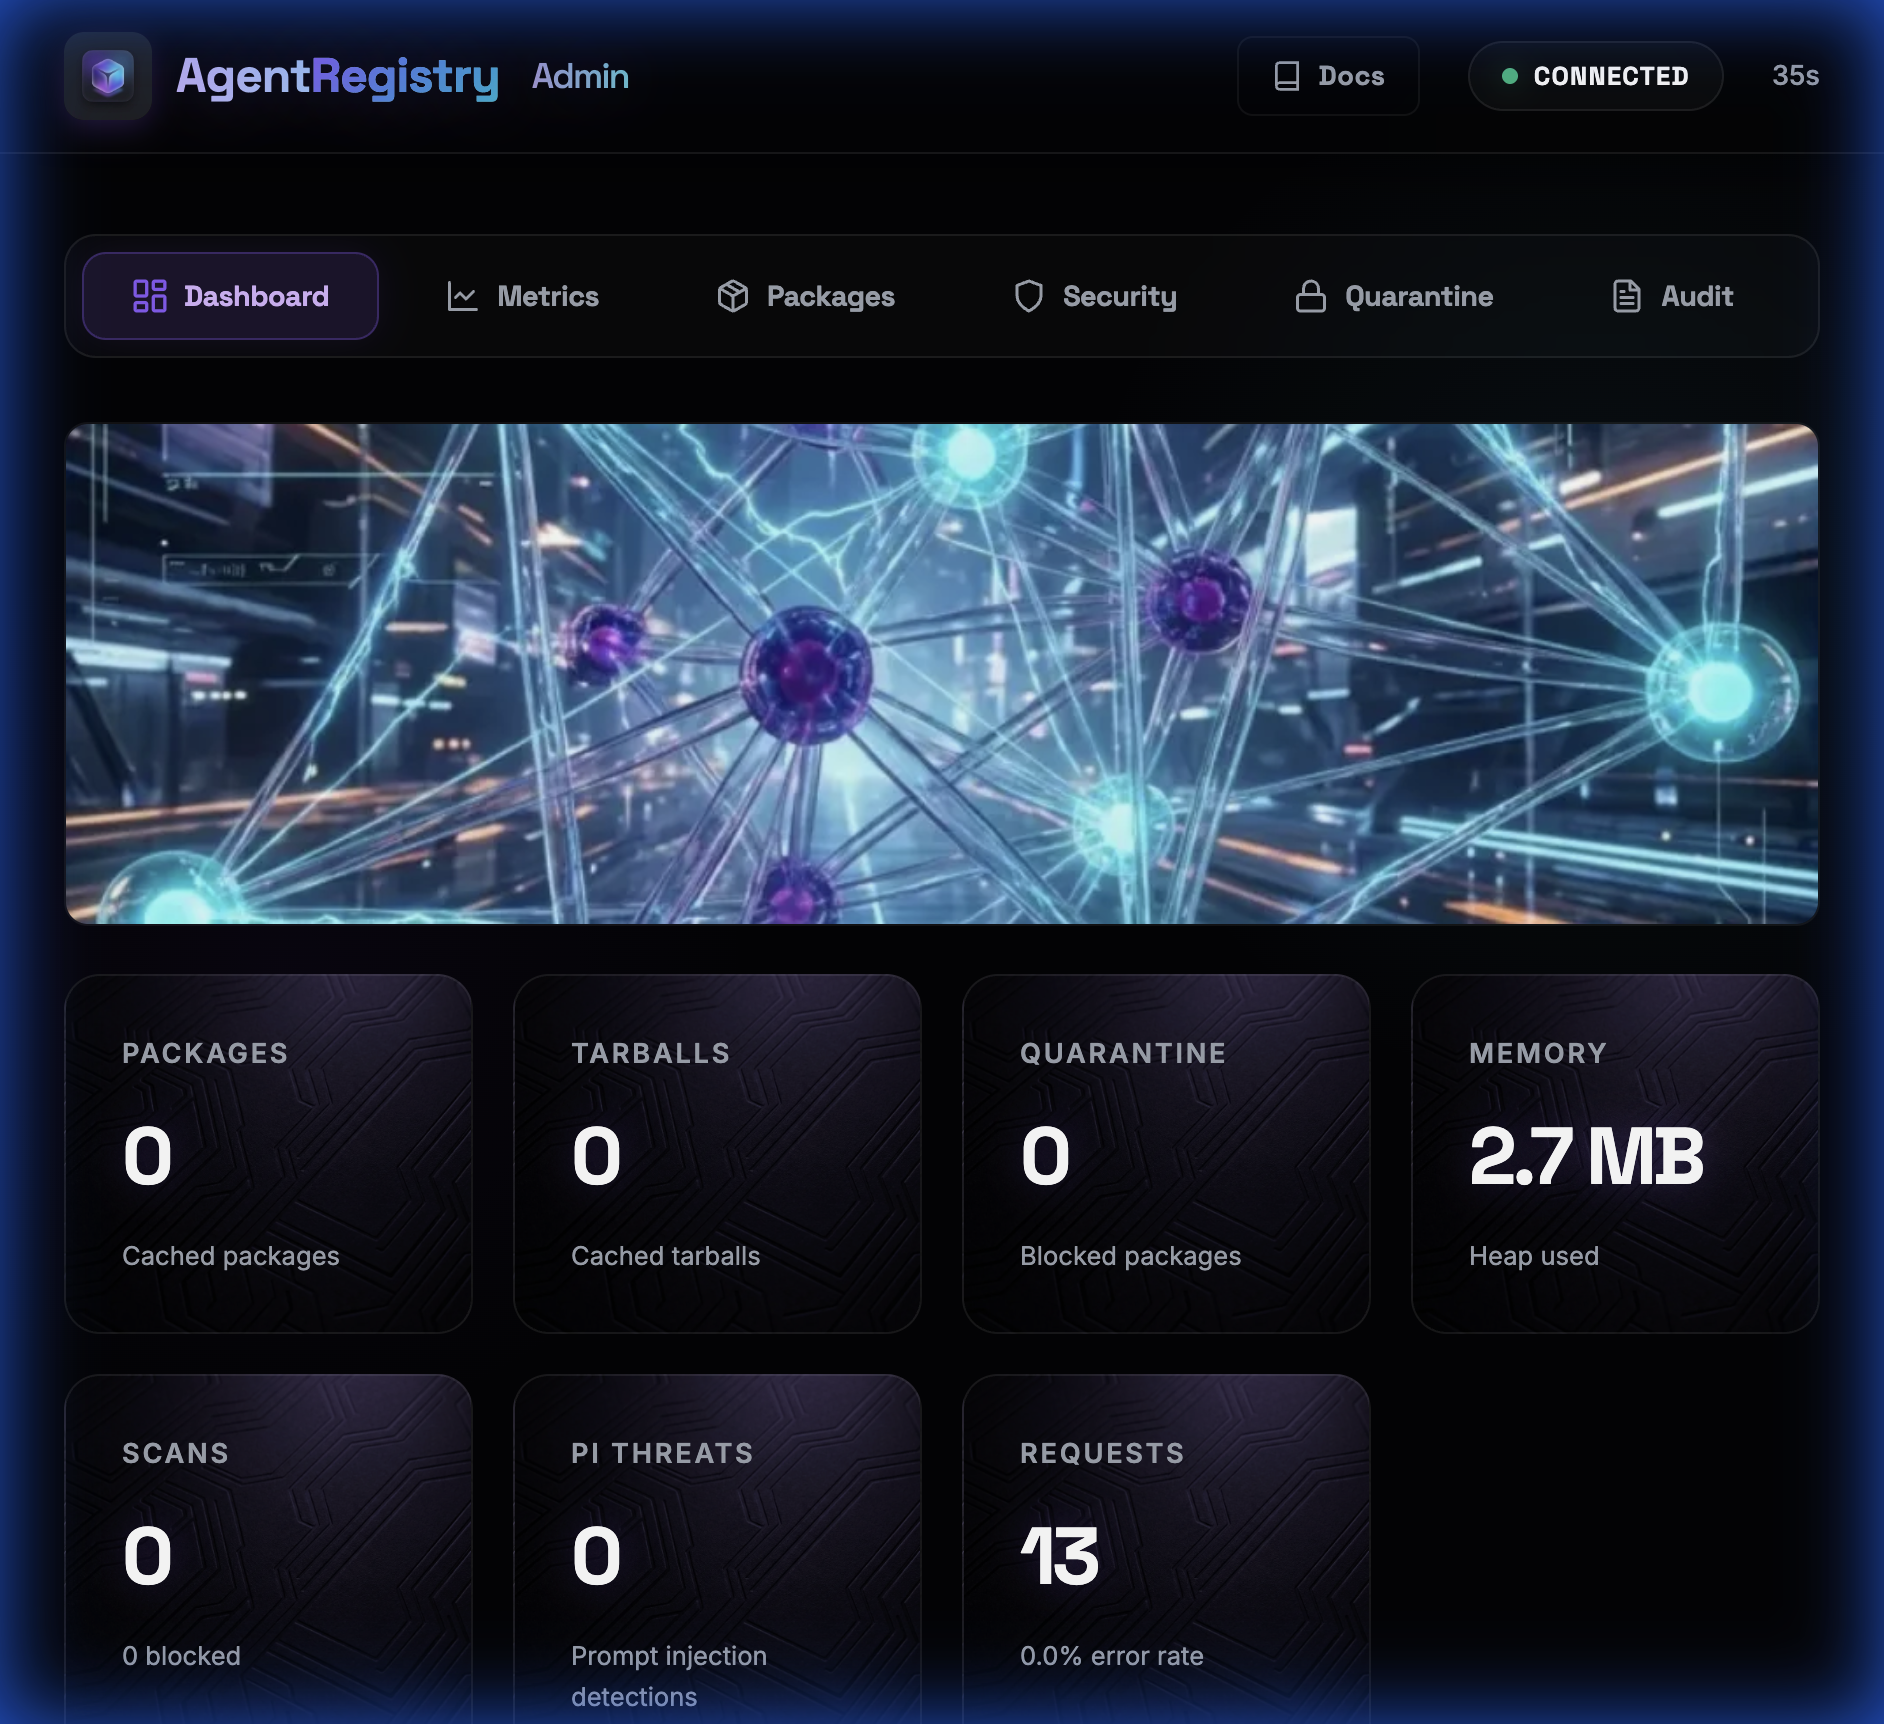The width and height of the screenshot is (1884, 1724).
Task: Select the Packages stat card
Action: click(x=268, y=1153)
